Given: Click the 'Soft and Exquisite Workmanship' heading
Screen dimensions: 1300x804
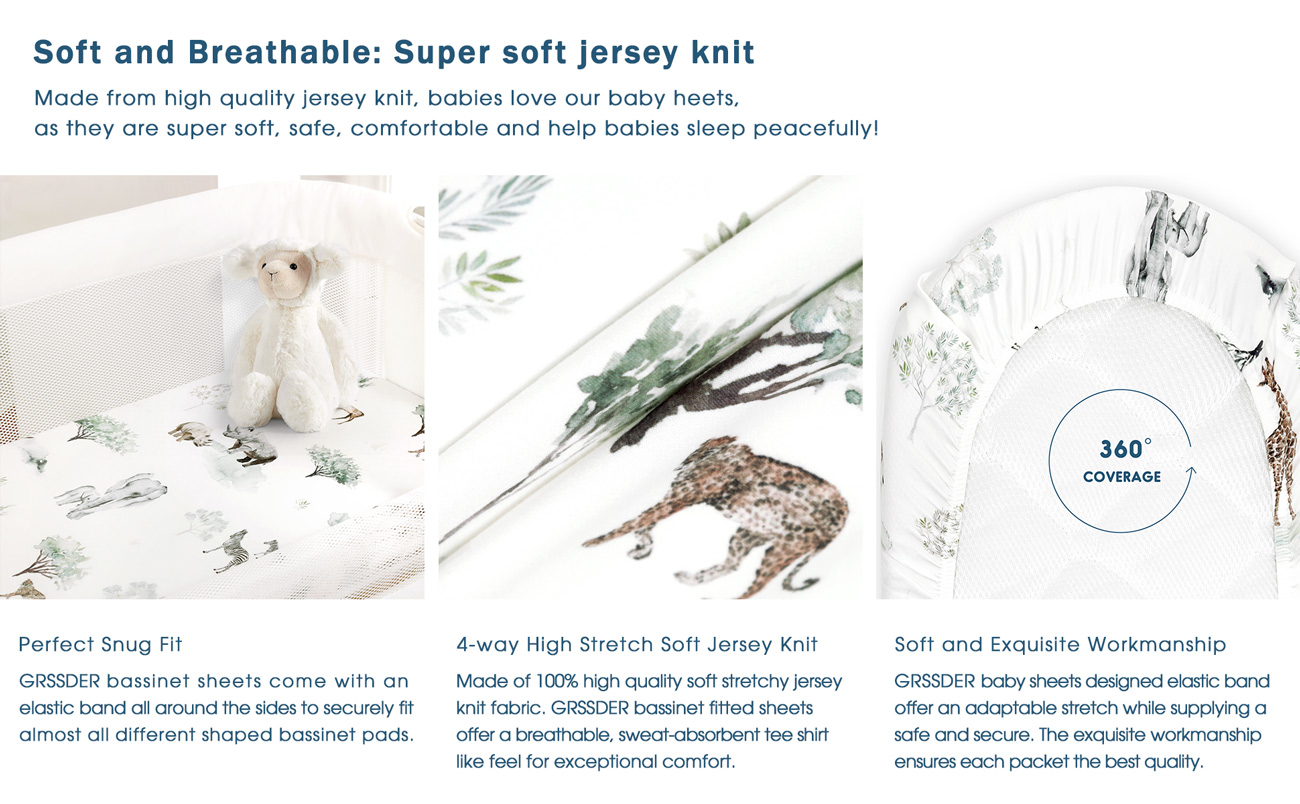Looking at the screenshot, I should [1060, 644].
